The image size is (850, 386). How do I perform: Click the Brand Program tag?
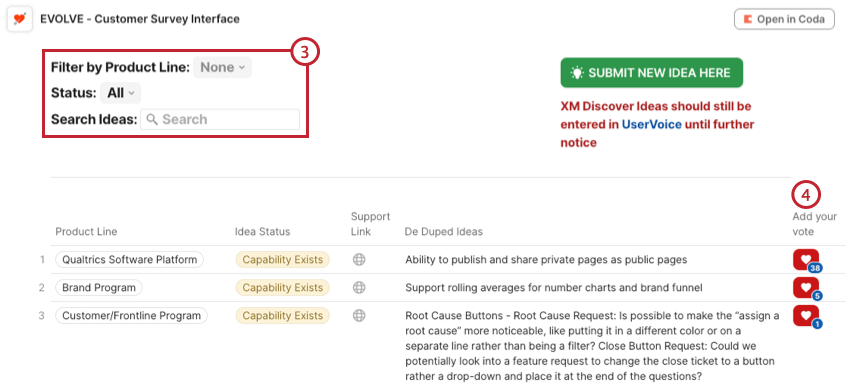[x=99, y=288]
